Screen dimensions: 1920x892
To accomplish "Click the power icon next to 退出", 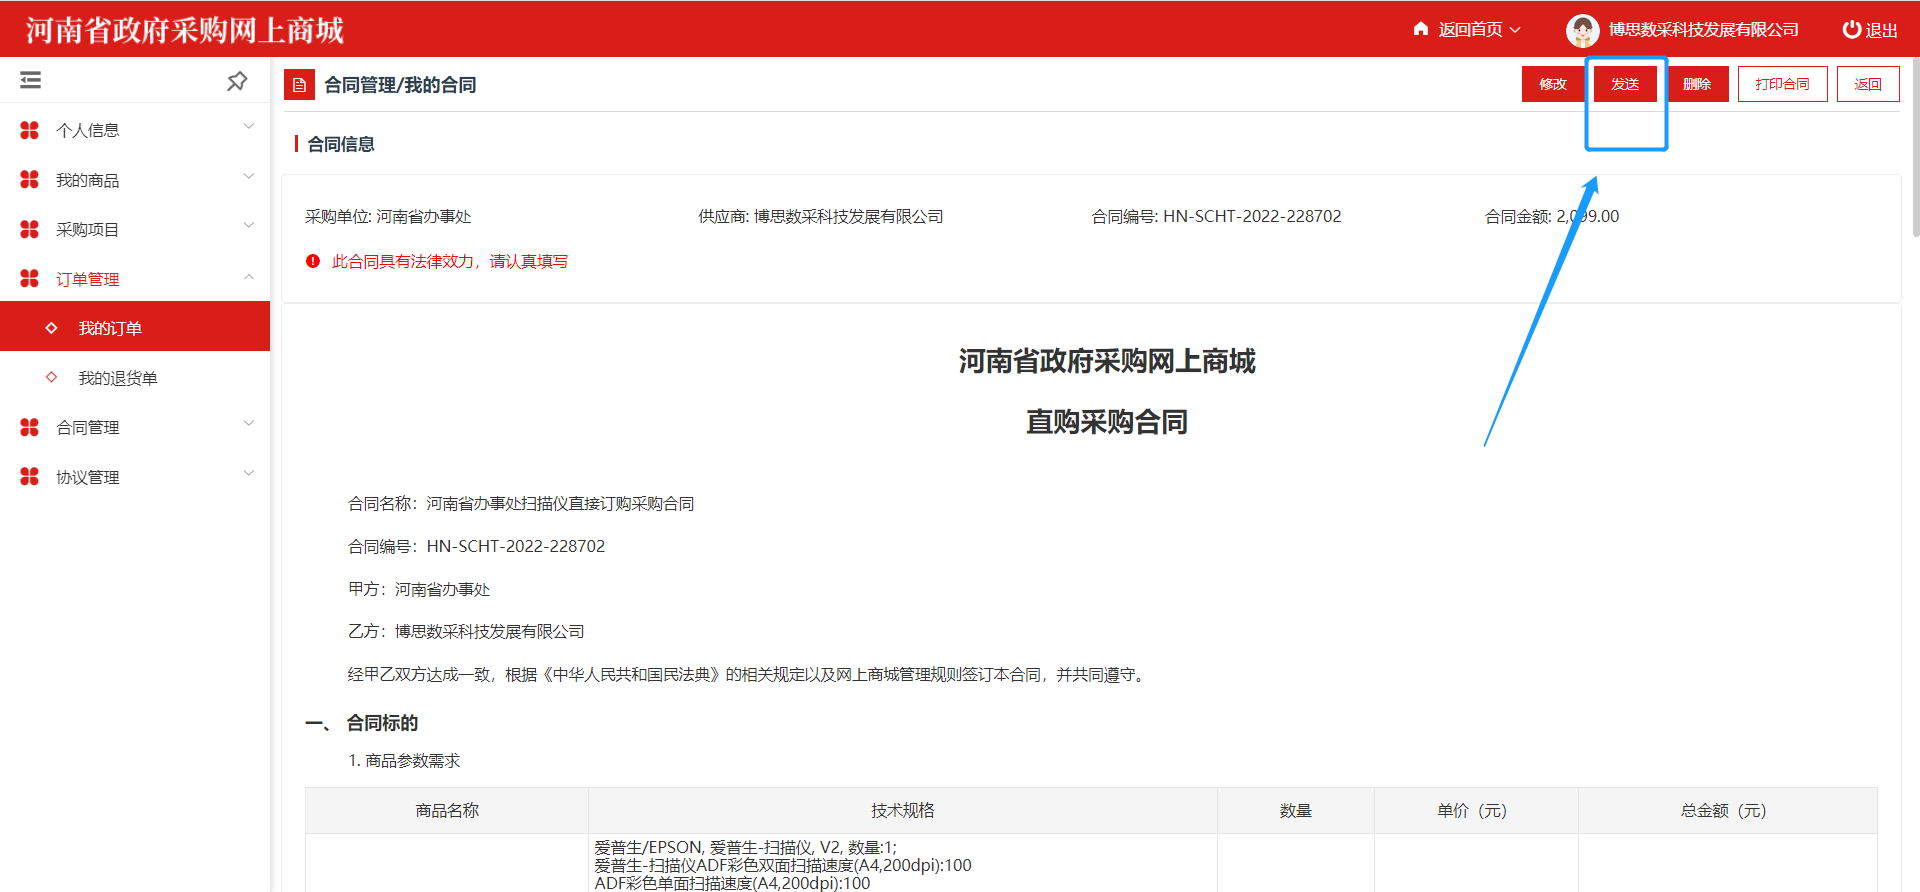I will (x=1852, y=30).
